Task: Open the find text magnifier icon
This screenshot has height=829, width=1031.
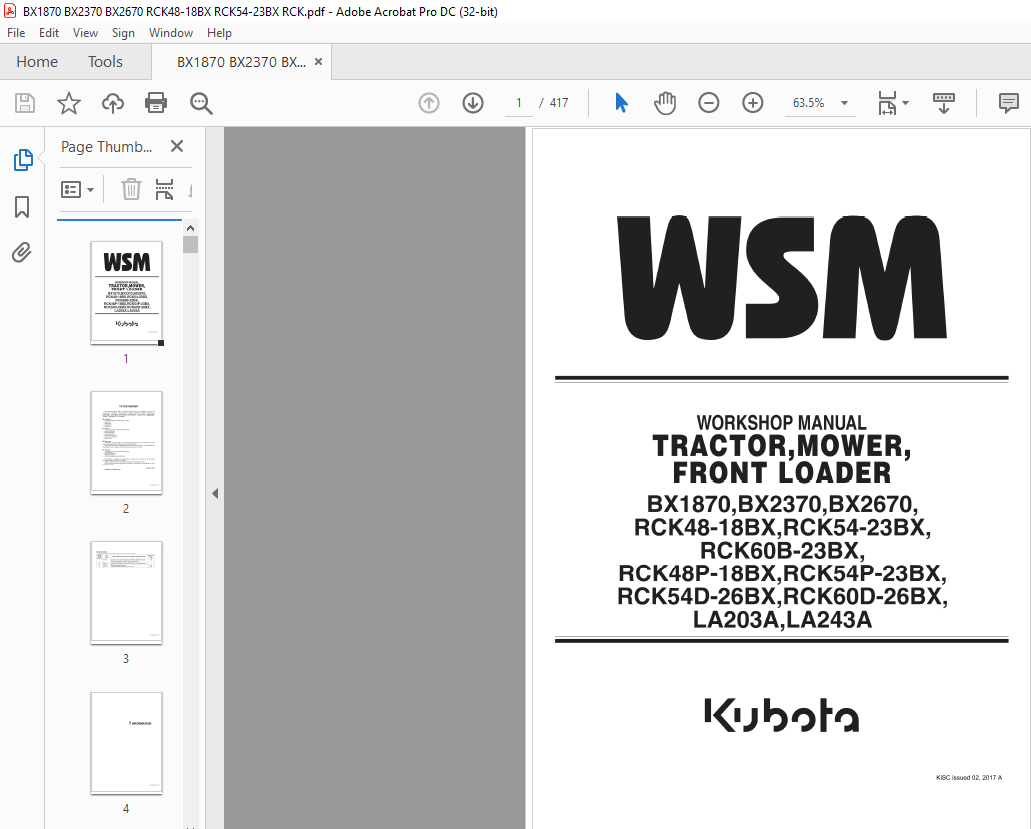Action: [x=201, y=103]
